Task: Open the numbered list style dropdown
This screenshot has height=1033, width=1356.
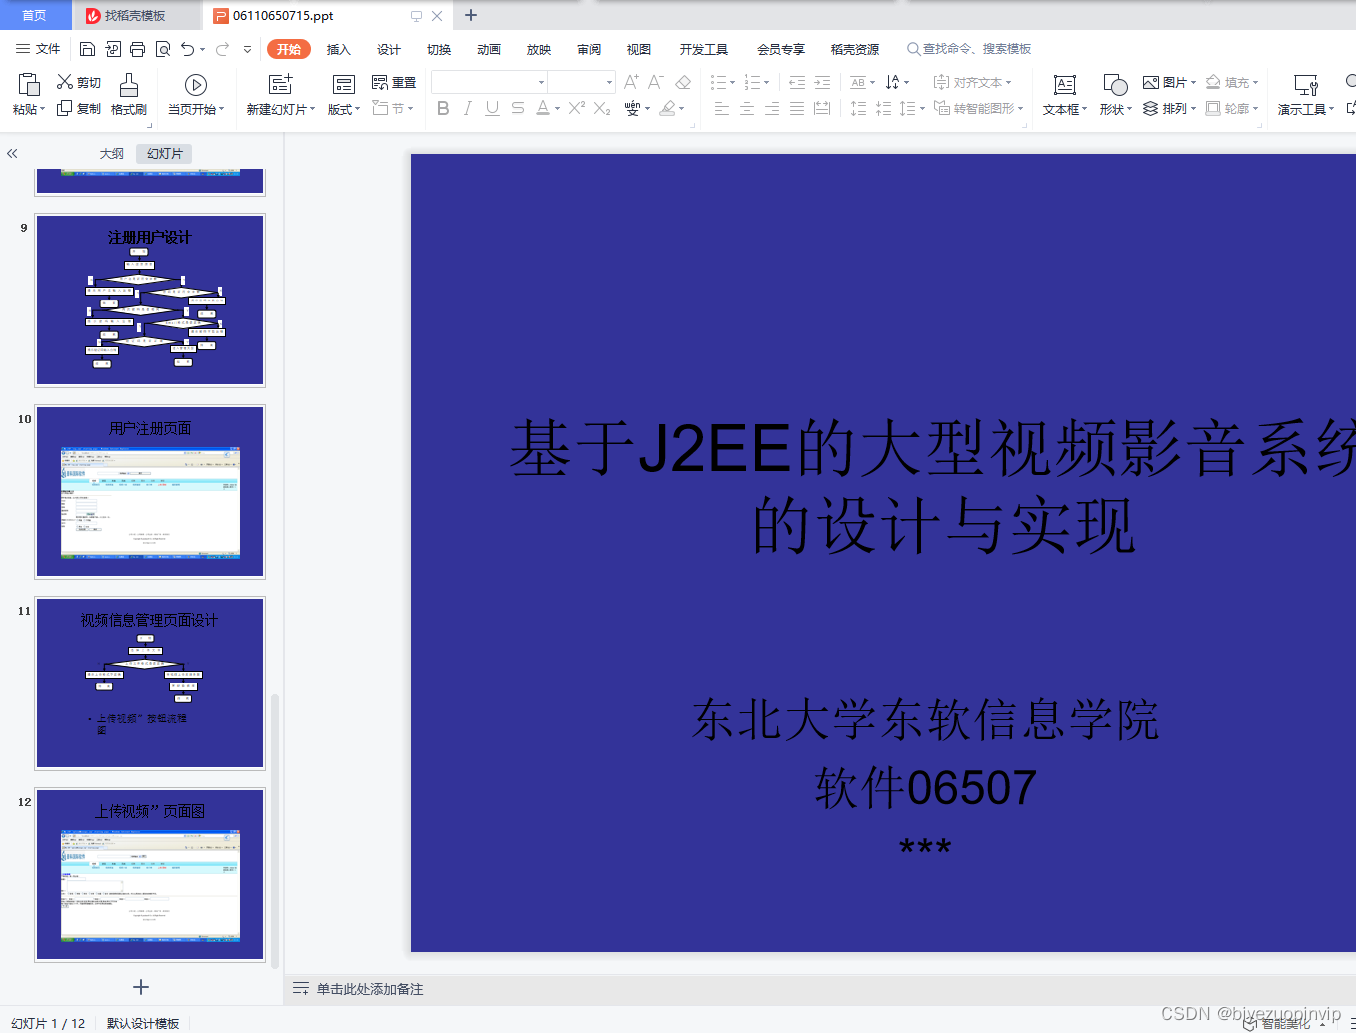Action: (x=767, y=82)
